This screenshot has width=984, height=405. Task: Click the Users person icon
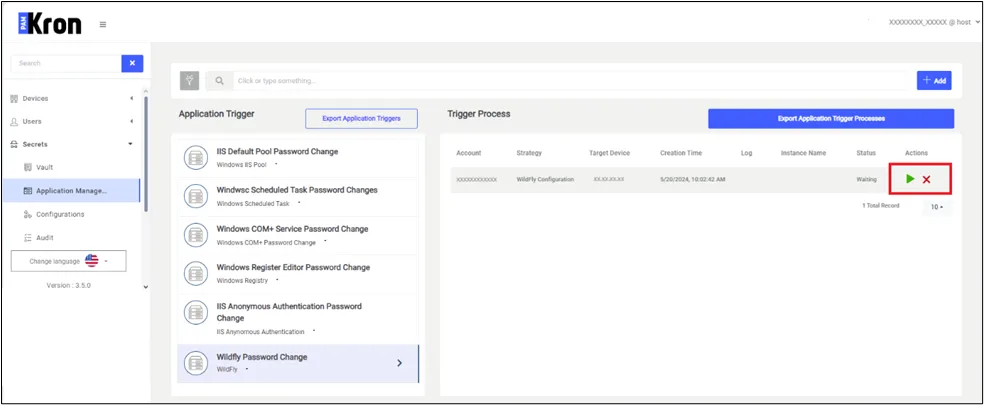[14, 122]
